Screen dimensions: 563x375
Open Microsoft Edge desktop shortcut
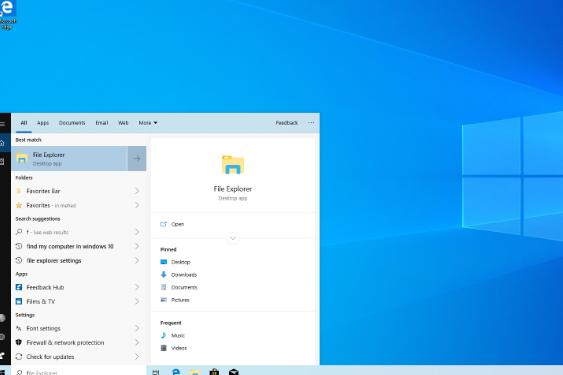(x=7, y=14)
